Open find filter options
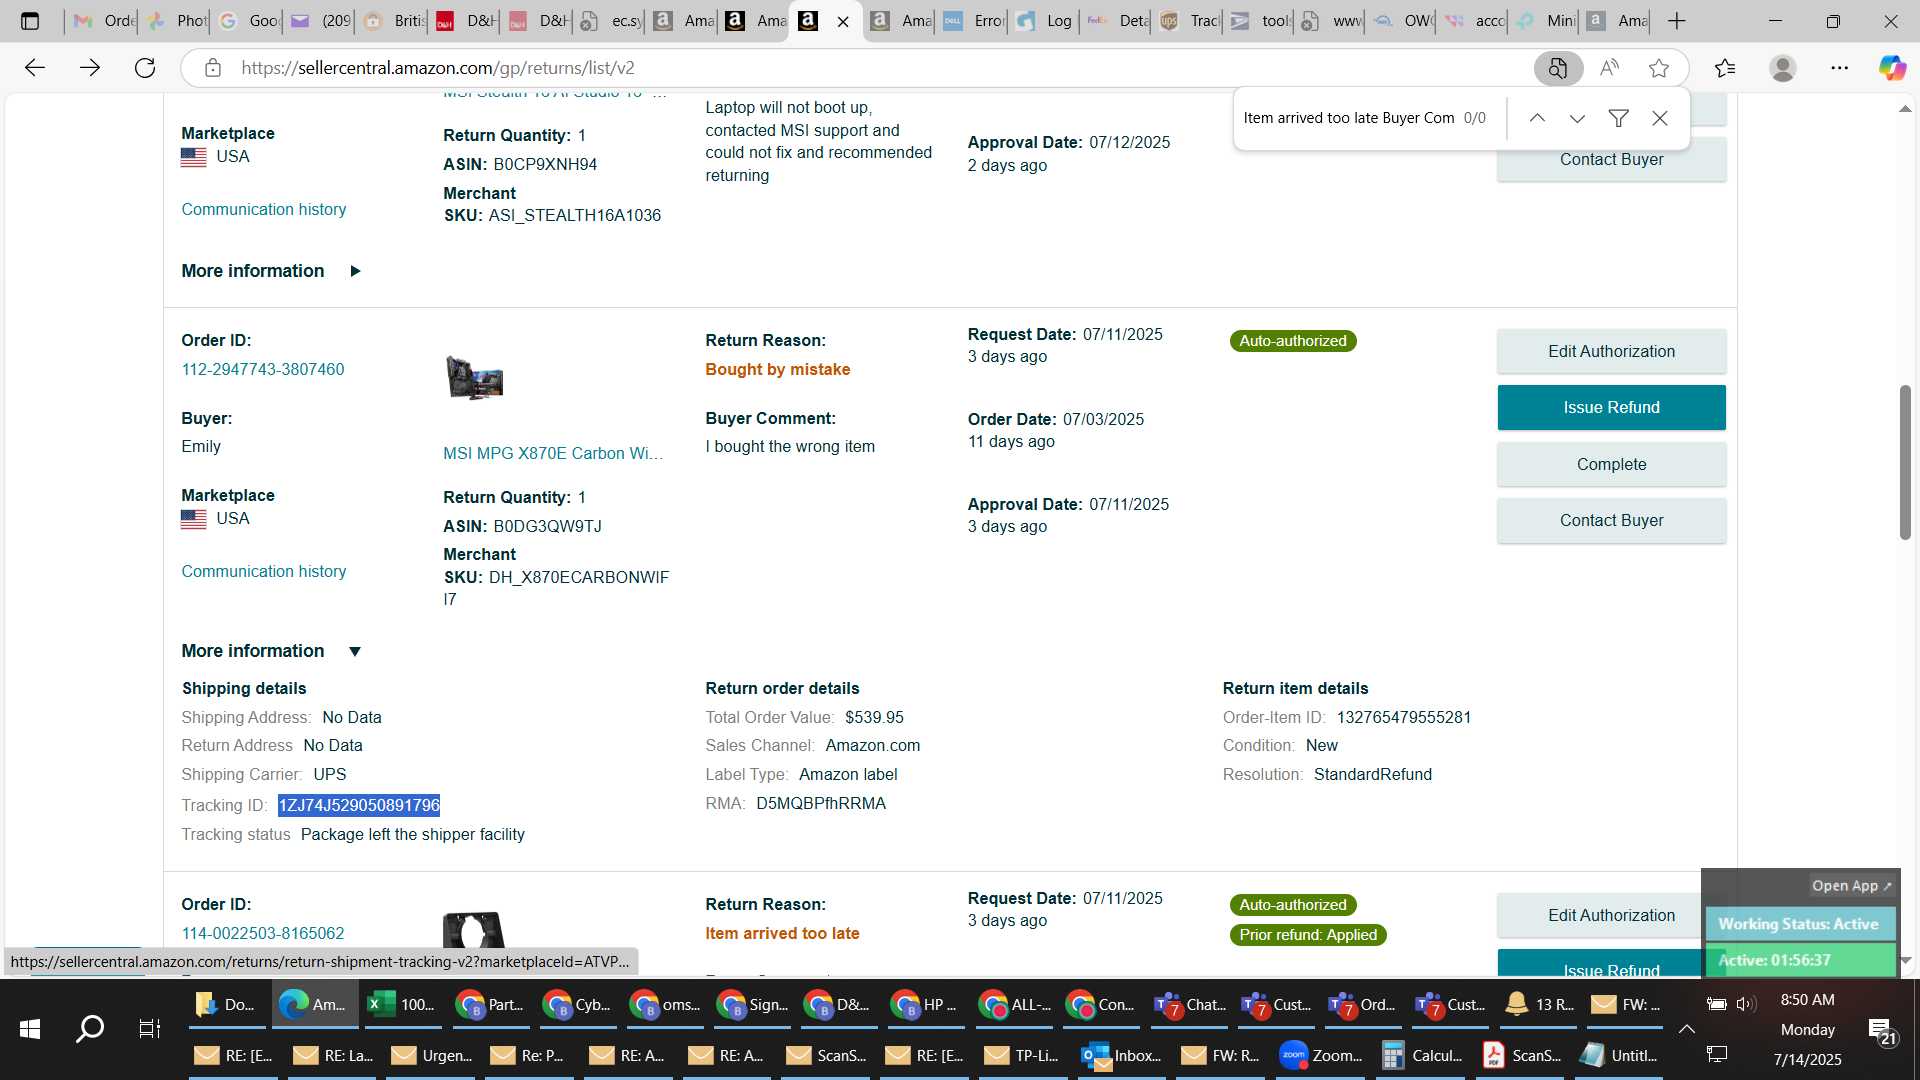 1618,118
